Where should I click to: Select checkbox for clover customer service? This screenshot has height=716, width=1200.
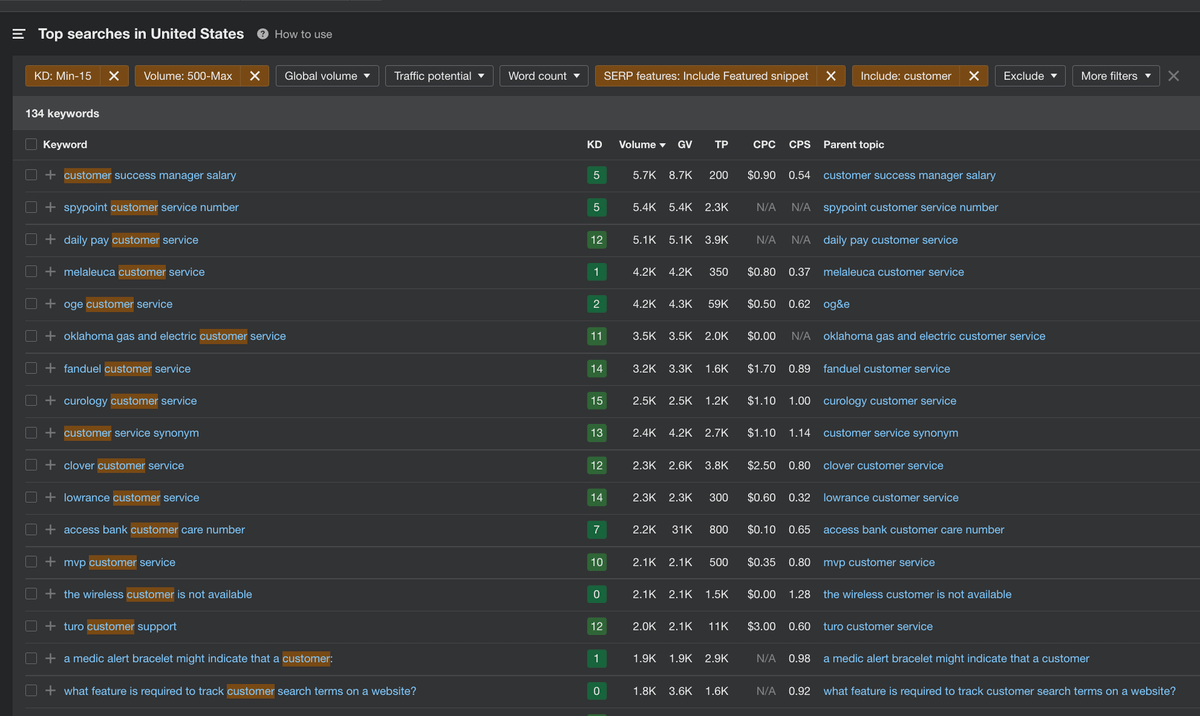point(31,466)
